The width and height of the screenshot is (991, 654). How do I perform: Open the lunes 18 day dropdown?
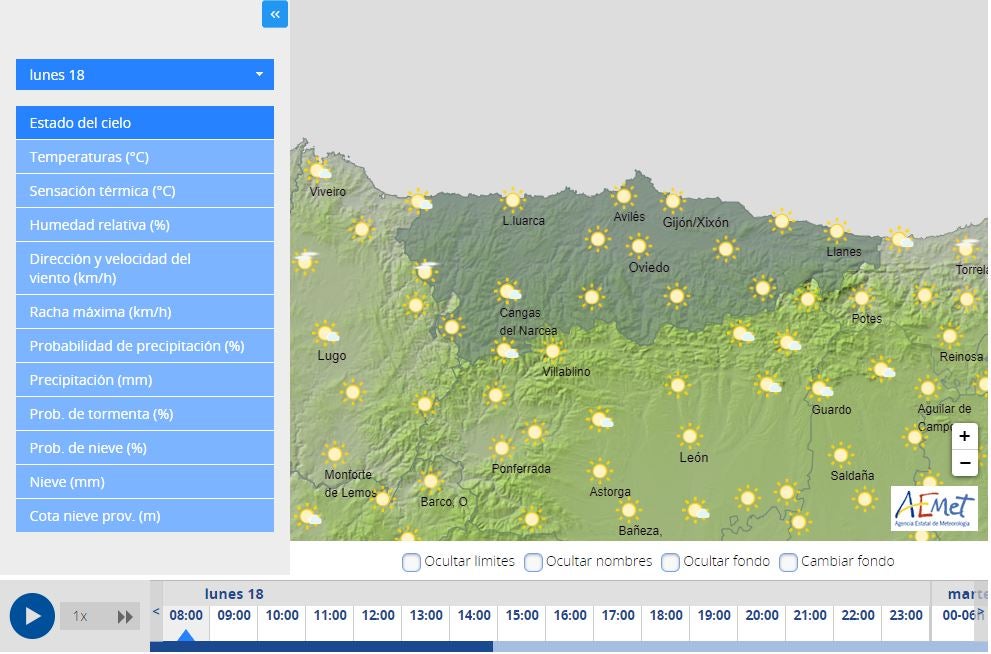(145, 74)
